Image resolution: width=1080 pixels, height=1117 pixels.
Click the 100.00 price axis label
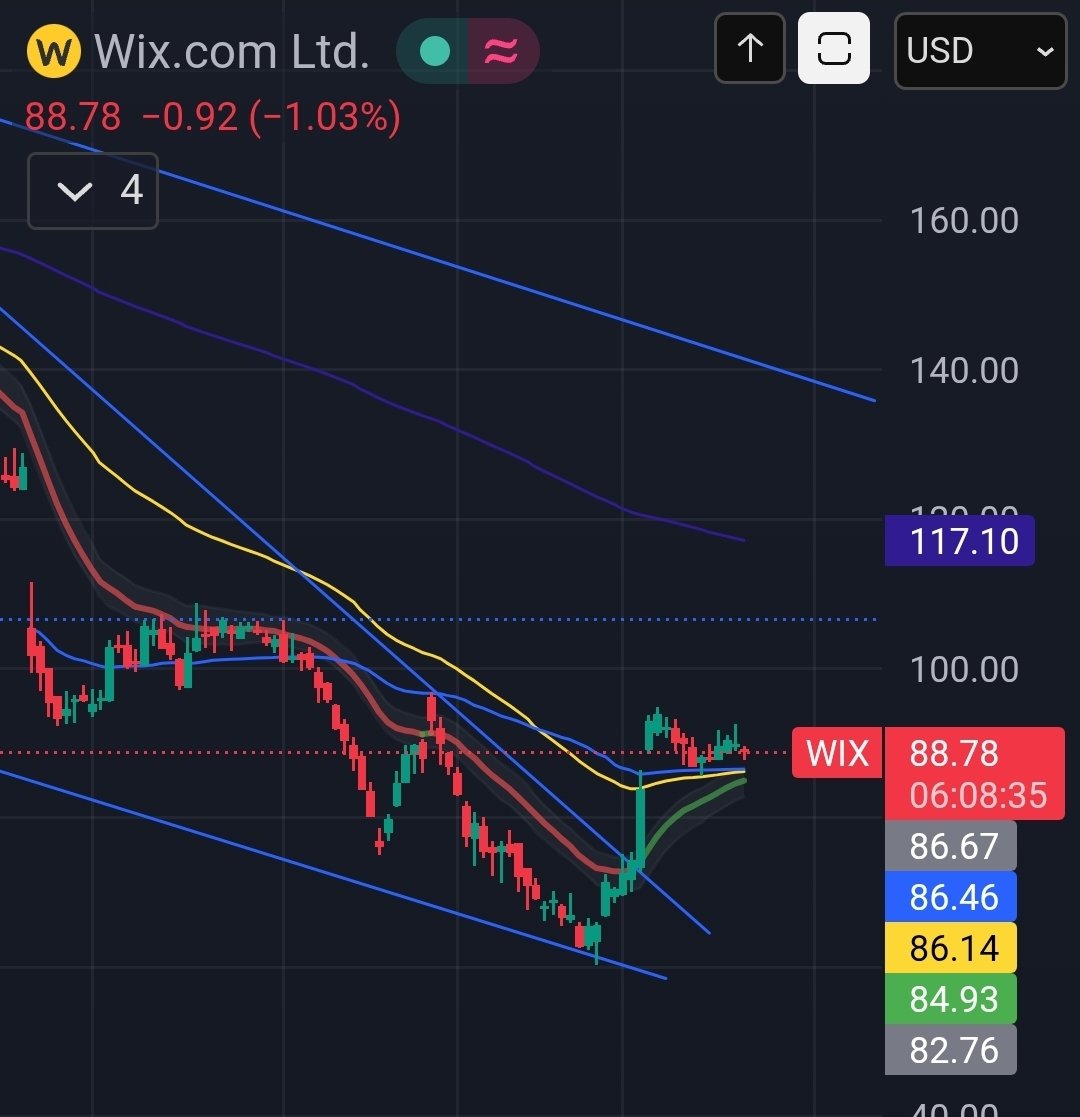[x=965, y=670]
